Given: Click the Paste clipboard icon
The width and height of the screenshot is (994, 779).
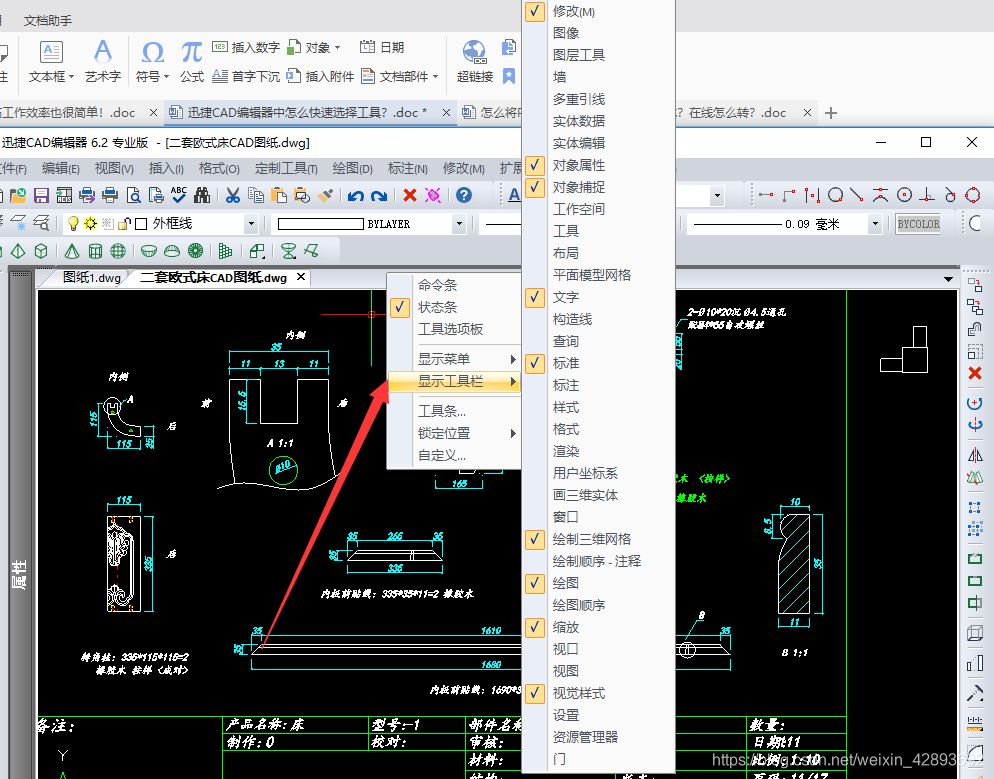Looking at the screenshot, I should pos(278,195).
